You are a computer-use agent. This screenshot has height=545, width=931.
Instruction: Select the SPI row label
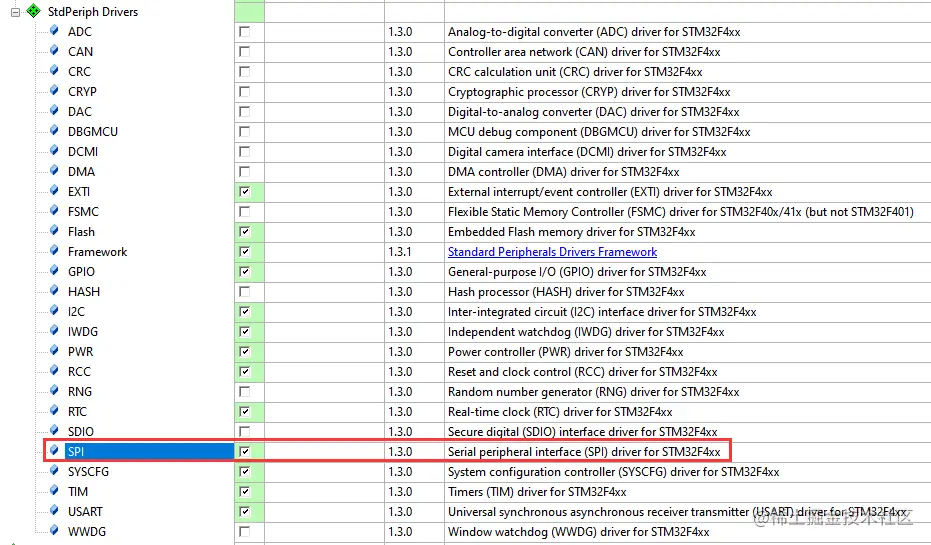75,452
